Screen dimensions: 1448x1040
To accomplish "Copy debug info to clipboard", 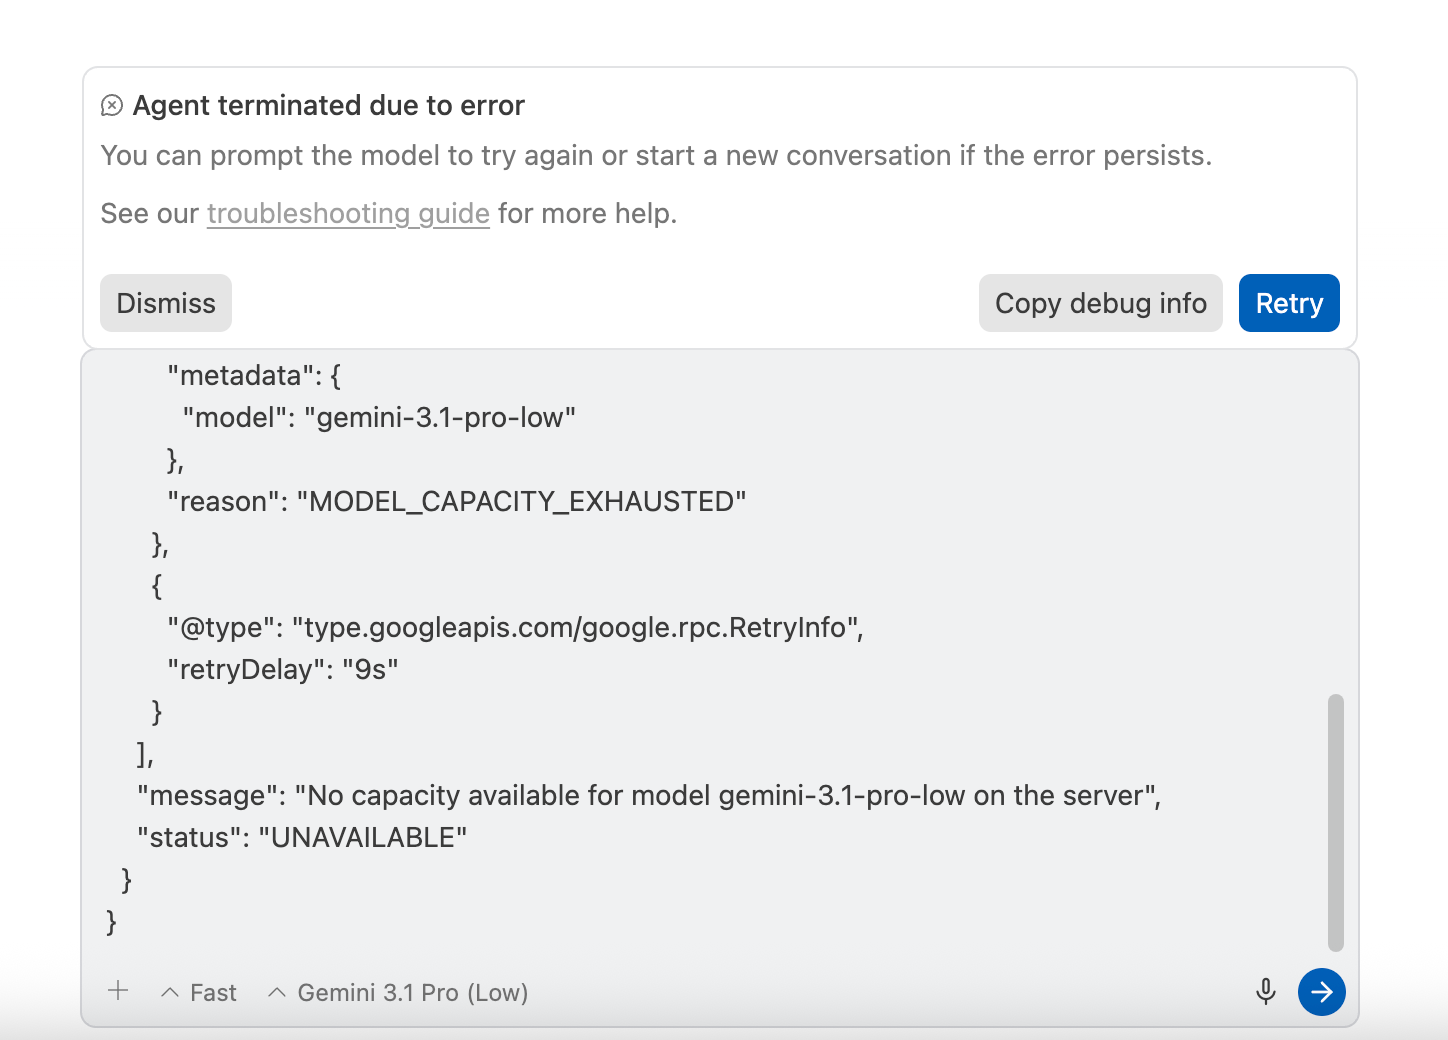I will pyautogui.click(x=1101, y=303).
